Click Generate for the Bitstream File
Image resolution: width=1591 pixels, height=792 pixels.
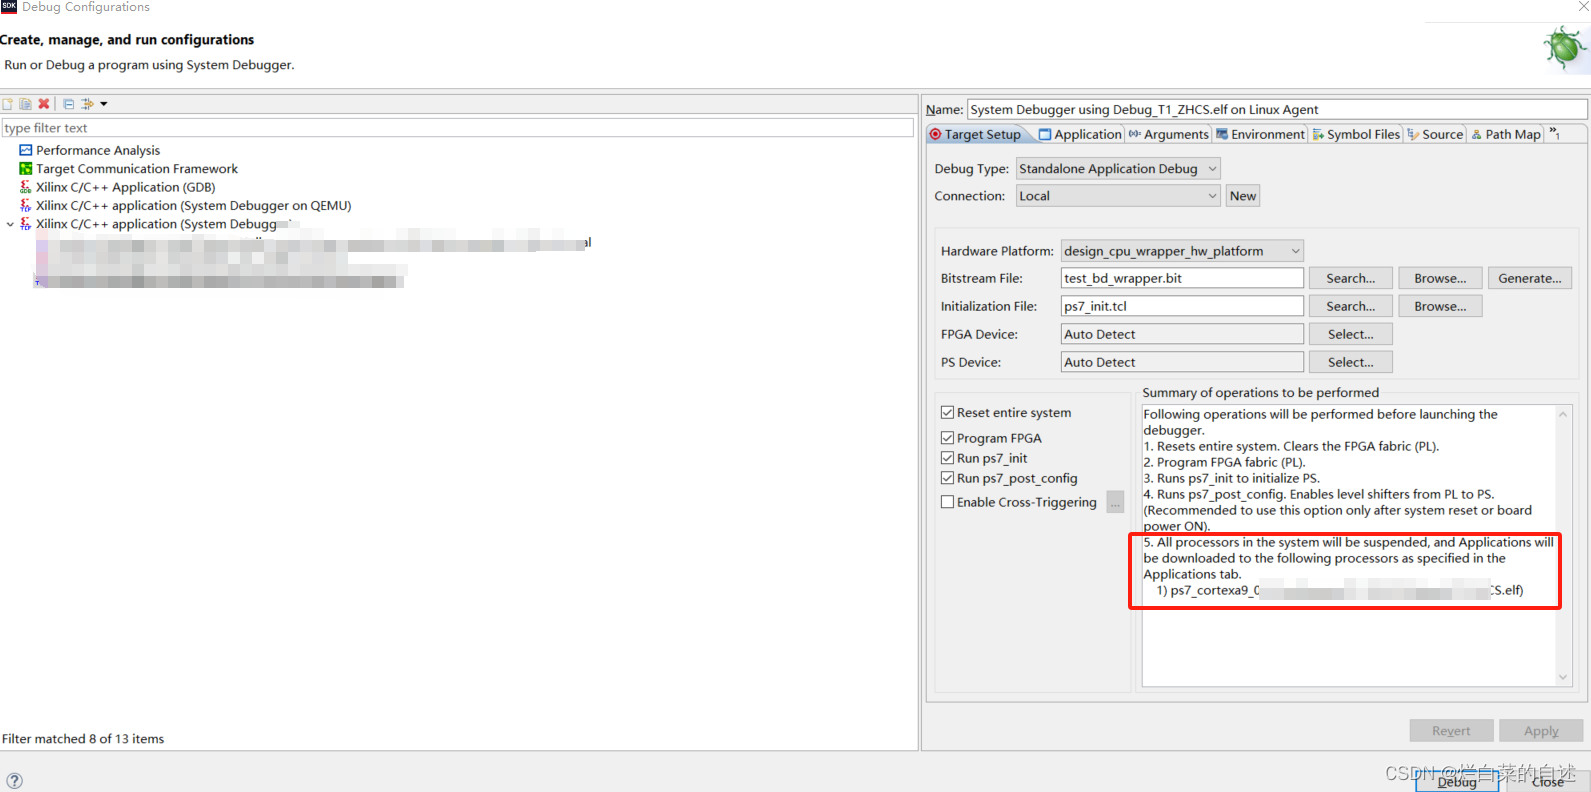1530,278
